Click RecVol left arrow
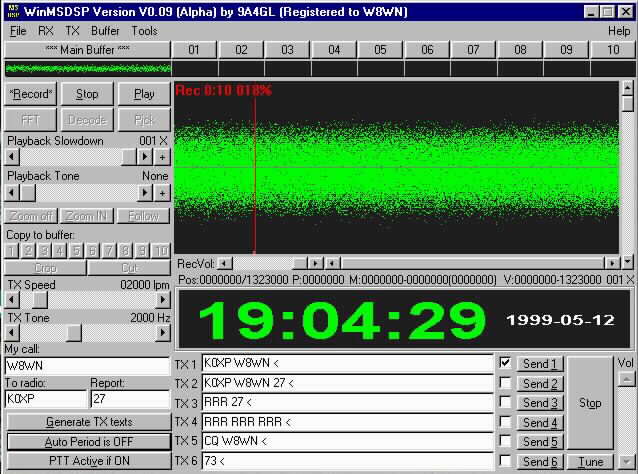 pyautogui.click(x=224, y=263)
